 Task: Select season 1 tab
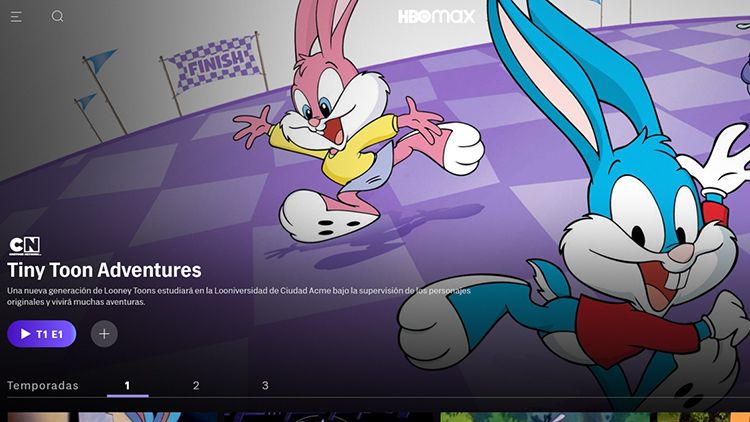pos(127,385)
